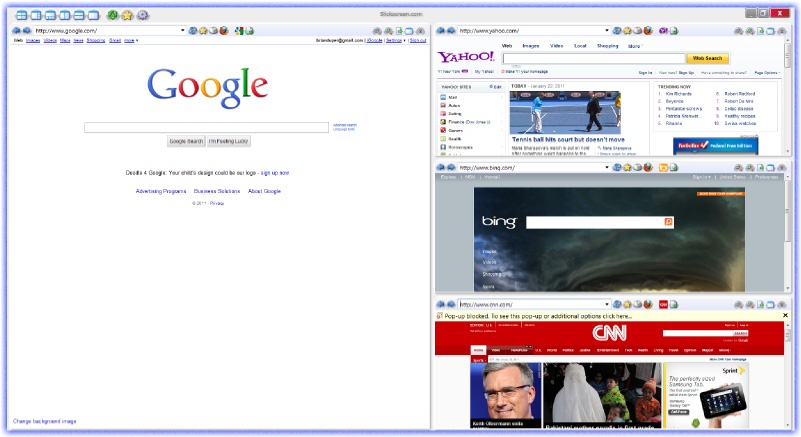Viewport: 801px width, 437px height.
Task: Click Internet Explorer icon in Google pane
Action: 193,31
